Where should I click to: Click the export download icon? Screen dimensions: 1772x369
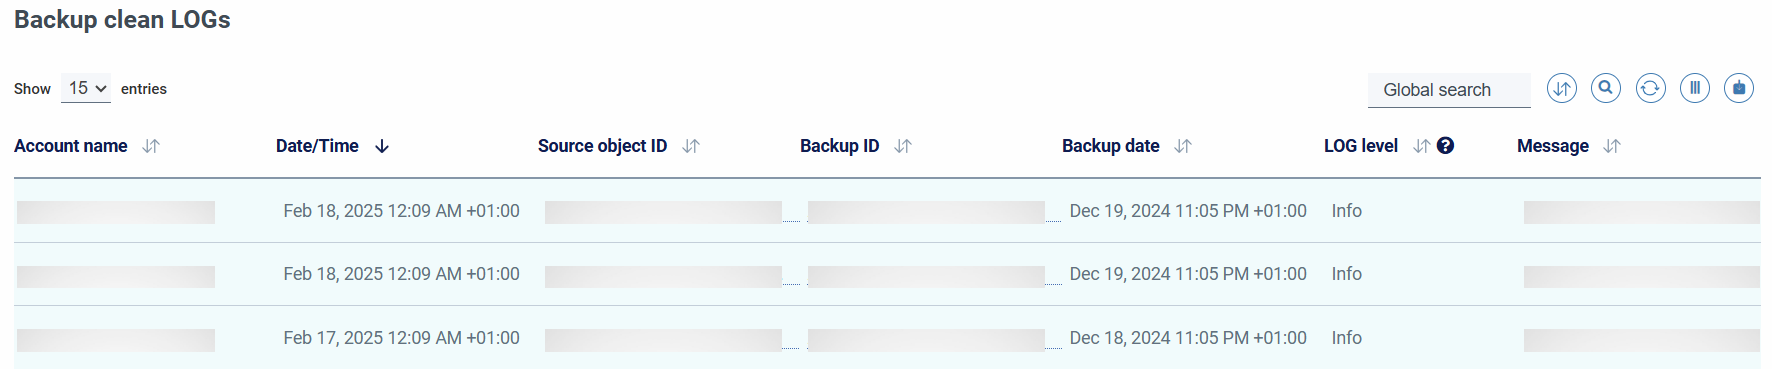coord(1739,88)
